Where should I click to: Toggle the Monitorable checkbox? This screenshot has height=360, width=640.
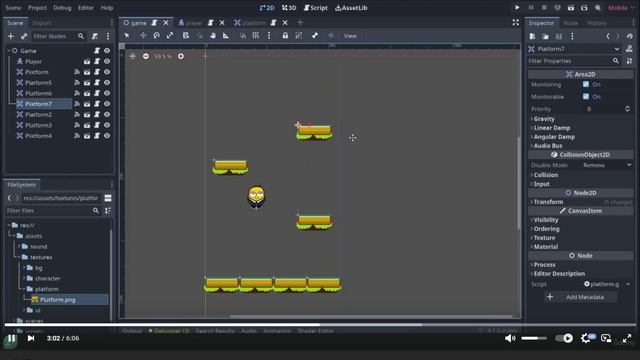pos(586,97)
